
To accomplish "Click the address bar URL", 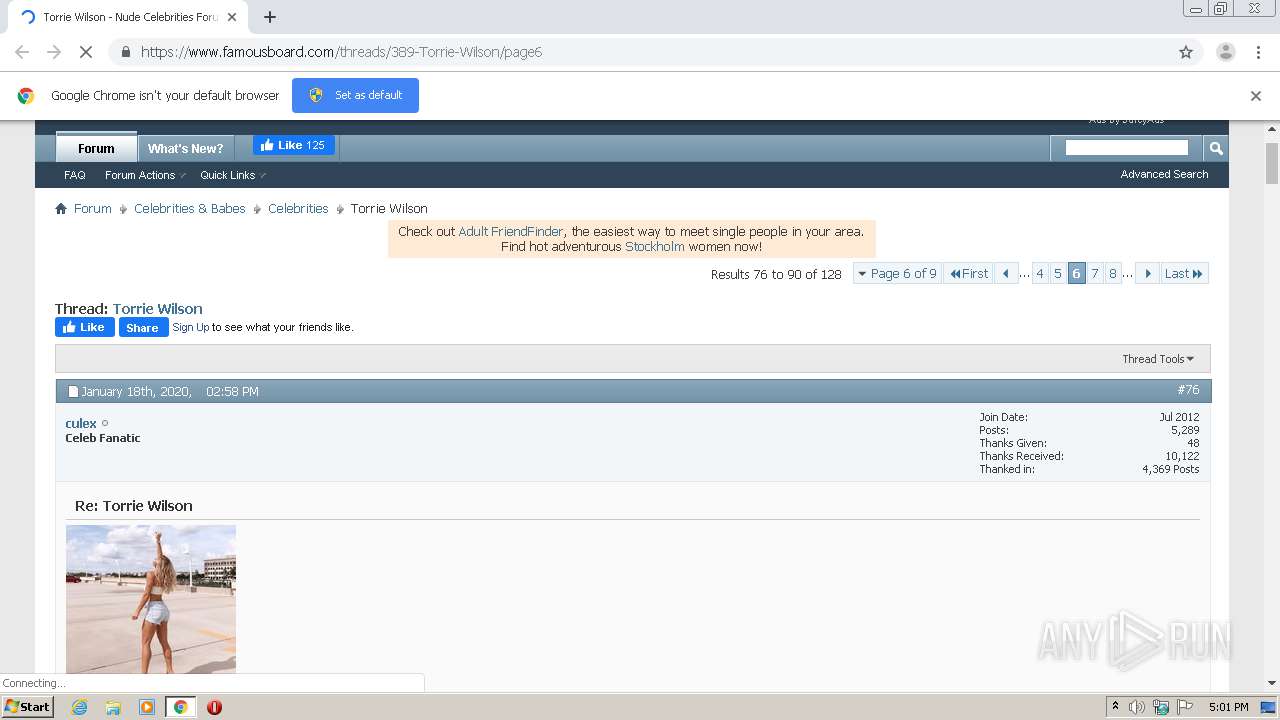I will coord(341,52).
